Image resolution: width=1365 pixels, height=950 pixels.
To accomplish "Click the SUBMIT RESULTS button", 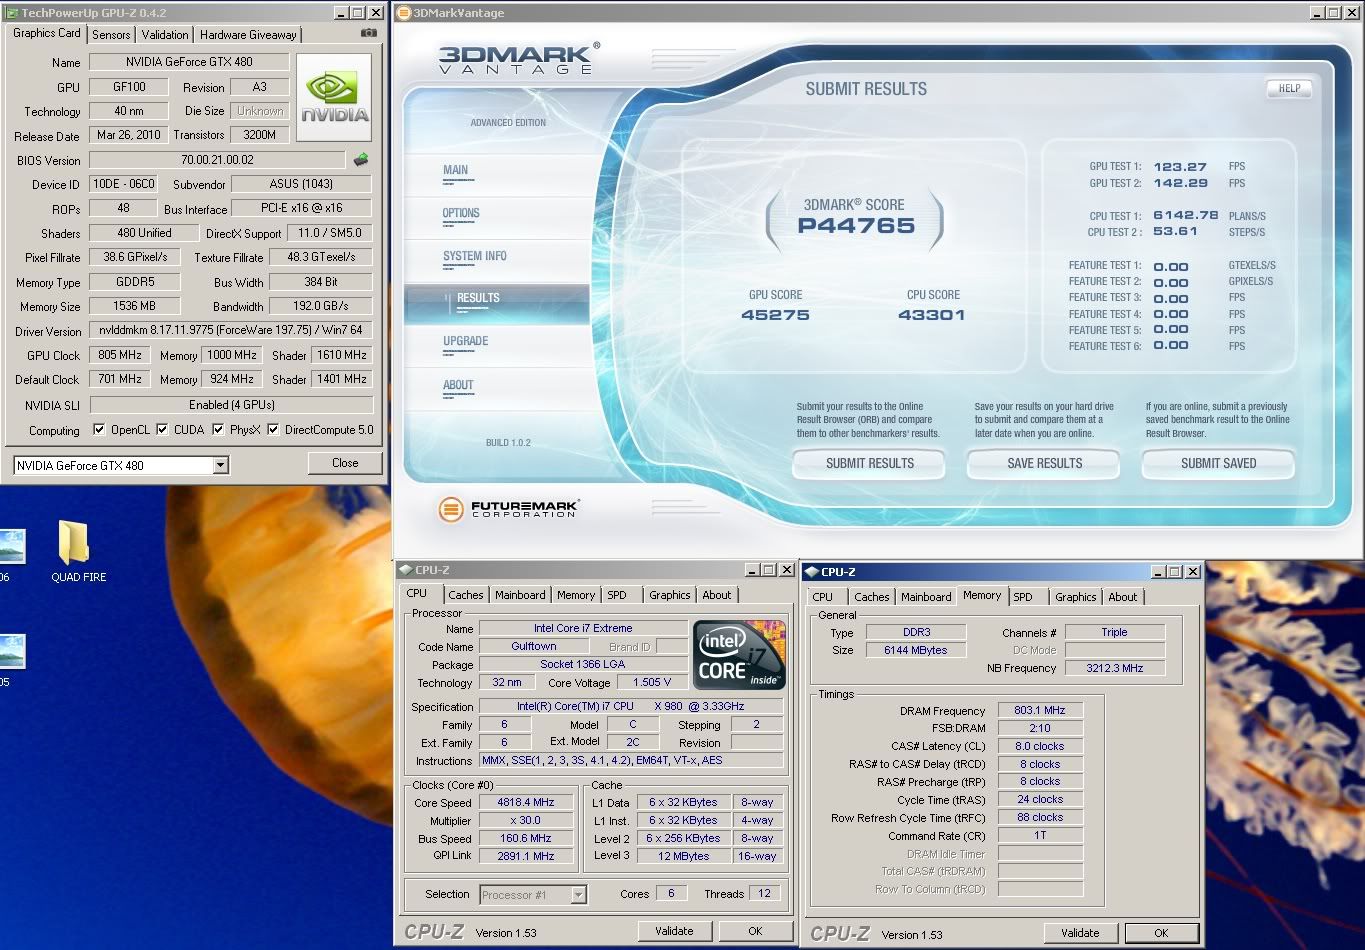I will [869, 464].
